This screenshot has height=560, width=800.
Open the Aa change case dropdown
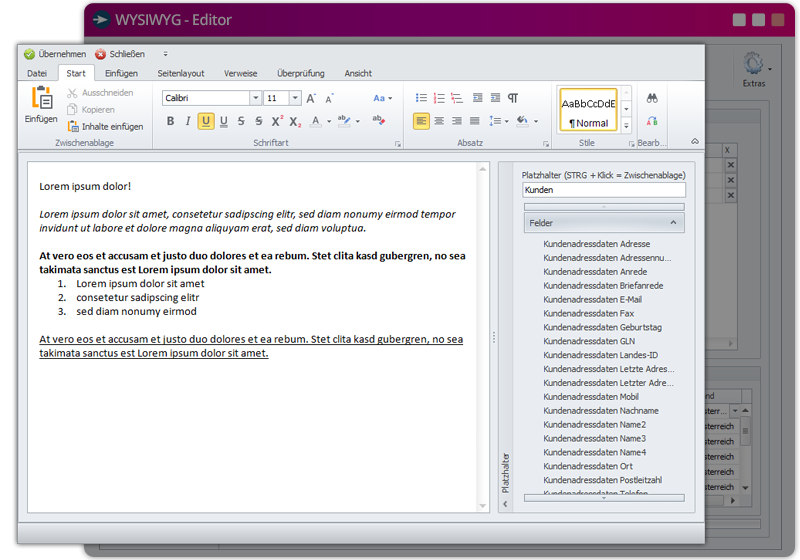(x=383, y=98)
